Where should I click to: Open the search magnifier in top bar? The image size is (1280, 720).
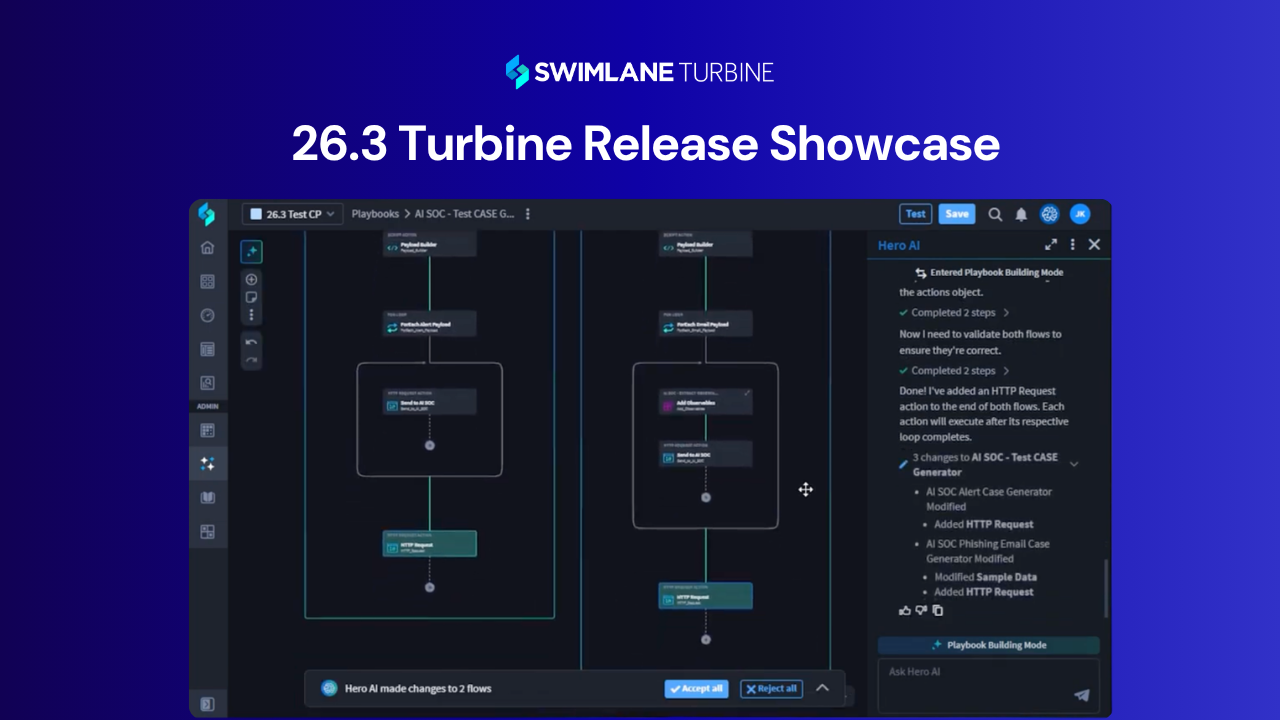995,214
